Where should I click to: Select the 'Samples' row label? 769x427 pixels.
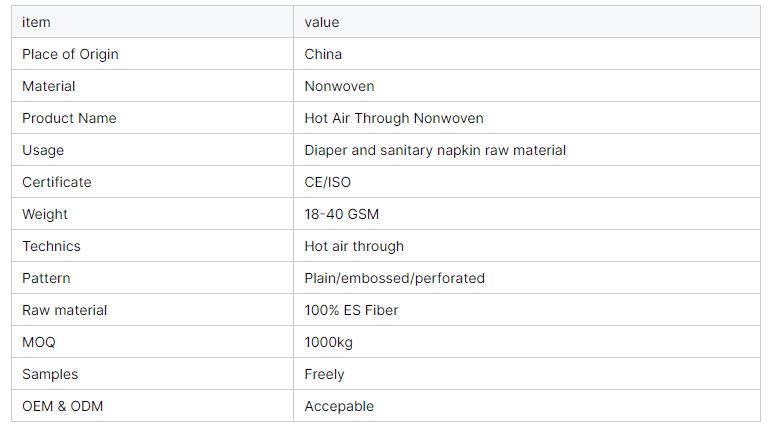[x=50, y=374]
